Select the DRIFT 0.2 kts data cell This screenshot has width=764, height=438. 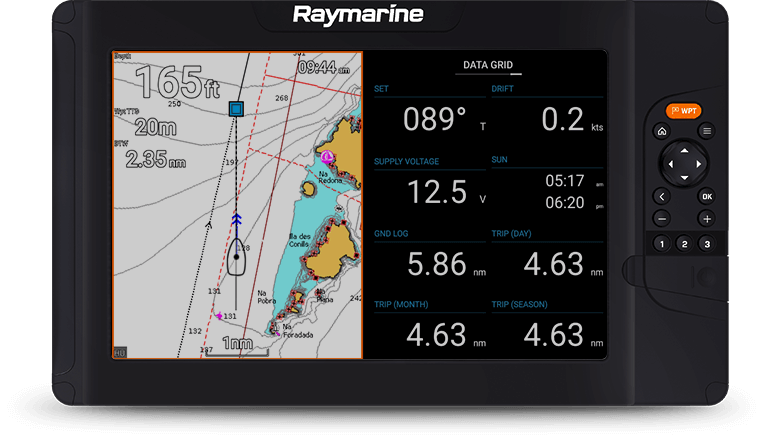547,113
